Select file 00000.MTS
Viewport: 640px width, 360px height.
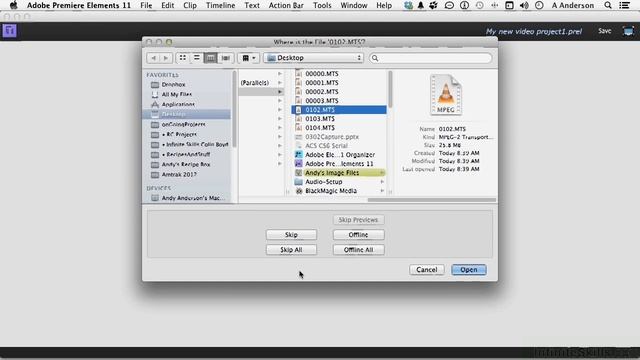pyautogui.click(x=322, y=74)
